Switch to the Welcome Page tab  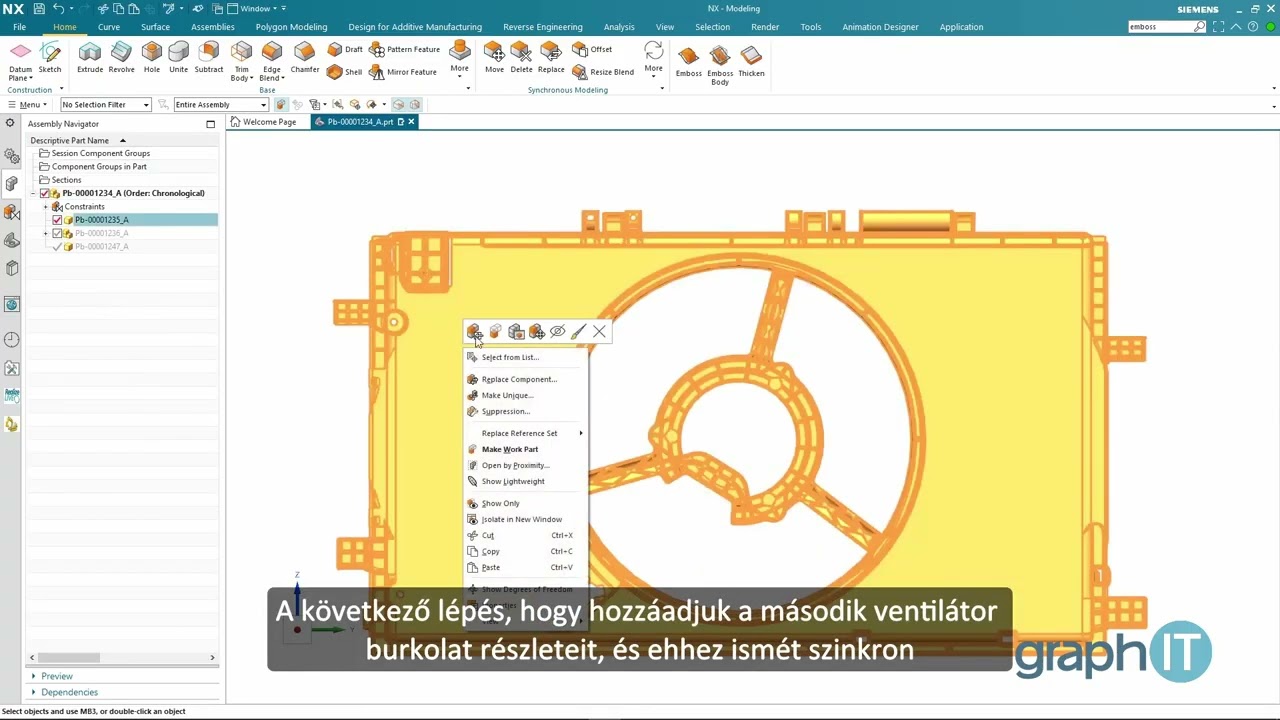pyautogui.click(x=263, y=122)
